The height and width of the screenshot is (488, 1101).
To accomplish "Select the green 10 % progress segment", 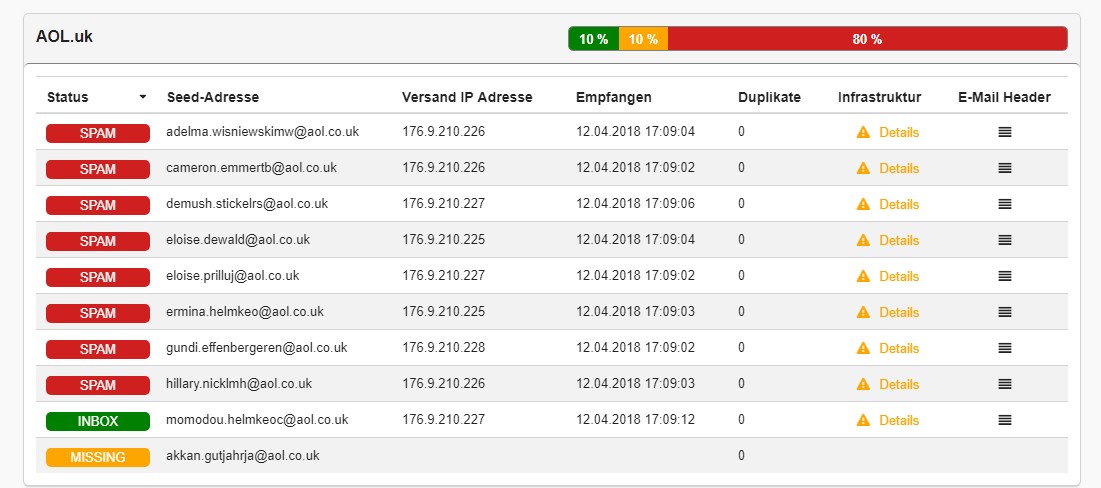I will pos(593,39).
